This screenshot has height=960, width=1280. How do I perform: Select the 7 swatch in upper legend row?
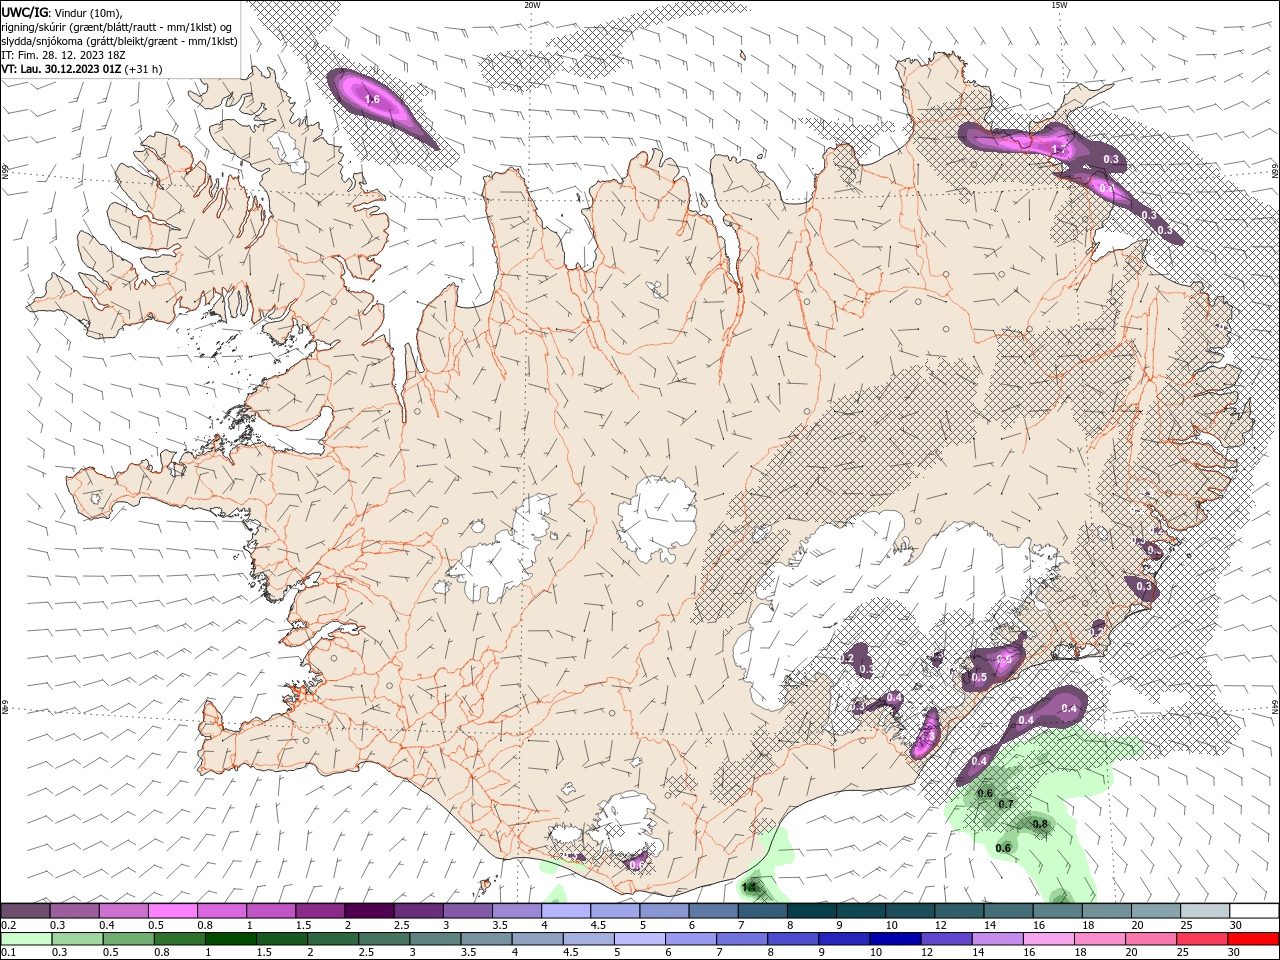point(762,911)
